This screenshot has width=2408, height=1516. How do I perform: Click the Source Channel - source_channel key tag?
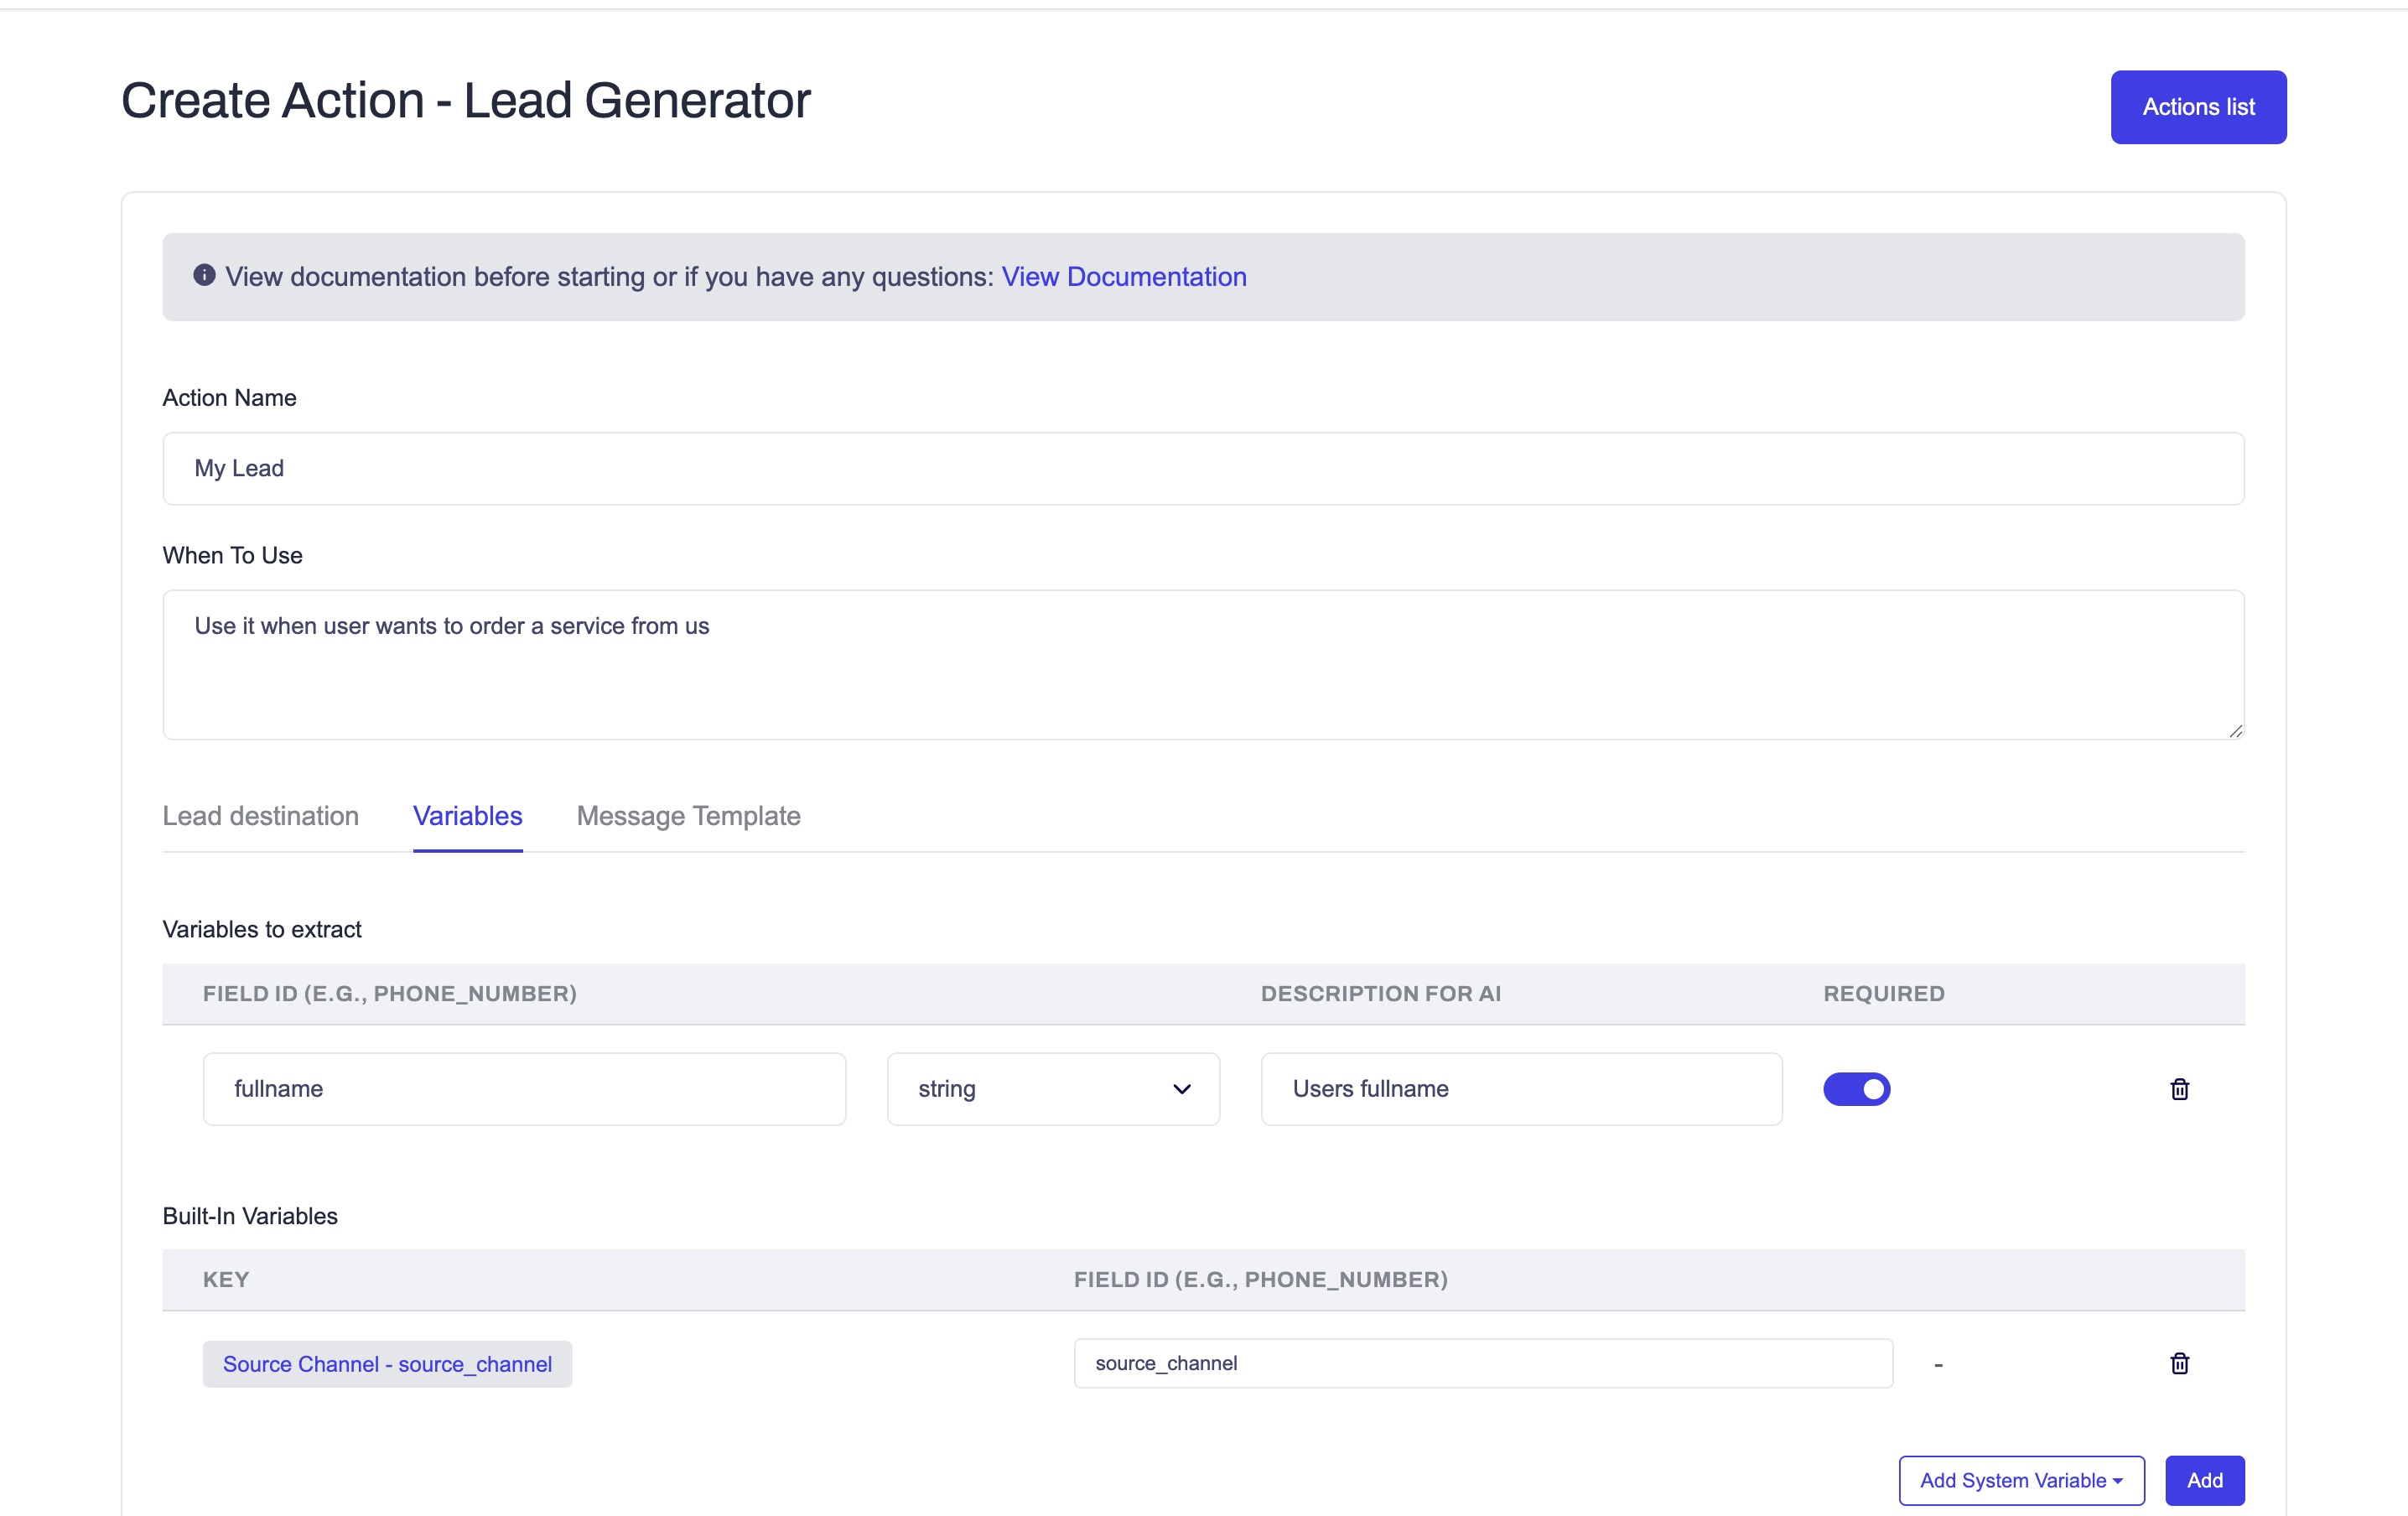[x=387, y=1364]
